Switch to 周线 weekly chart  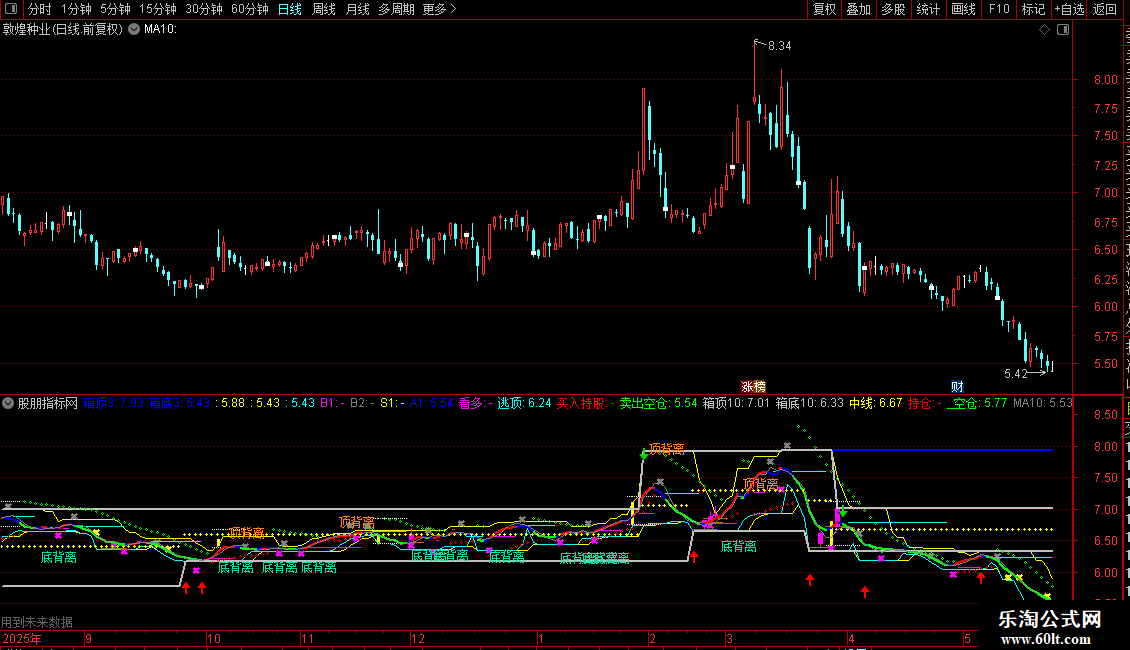click(324, 9)
